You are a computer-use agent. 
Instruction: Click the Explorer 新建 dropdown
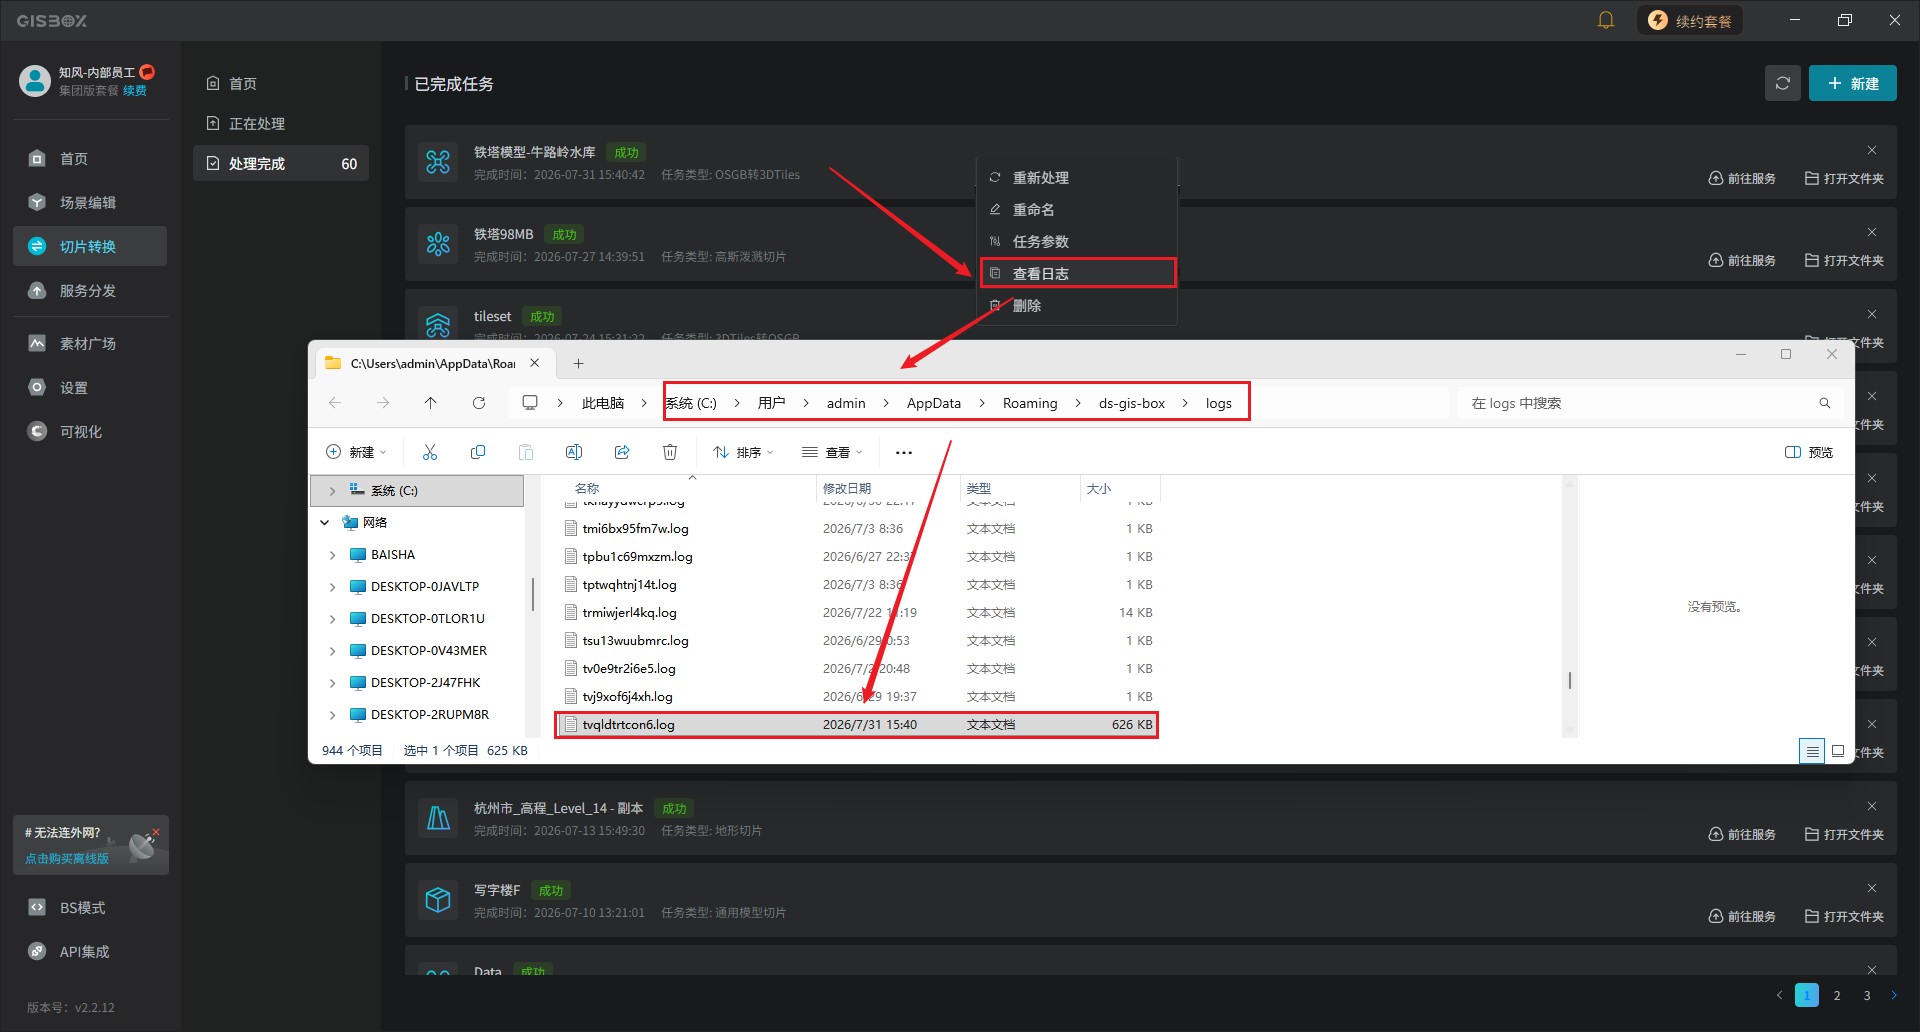coord(356,453)
